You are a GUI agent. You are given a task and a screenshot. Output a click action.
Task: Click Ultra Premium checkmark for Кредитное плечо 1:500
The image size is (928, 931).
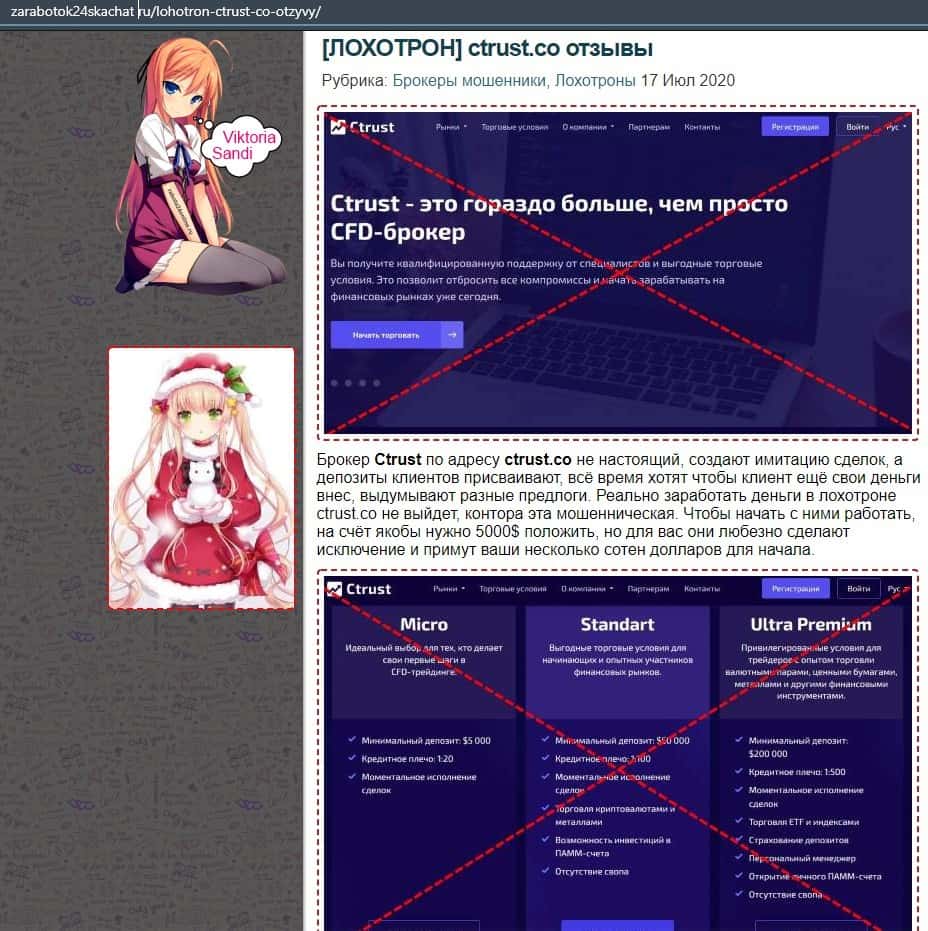click(739, 771)
